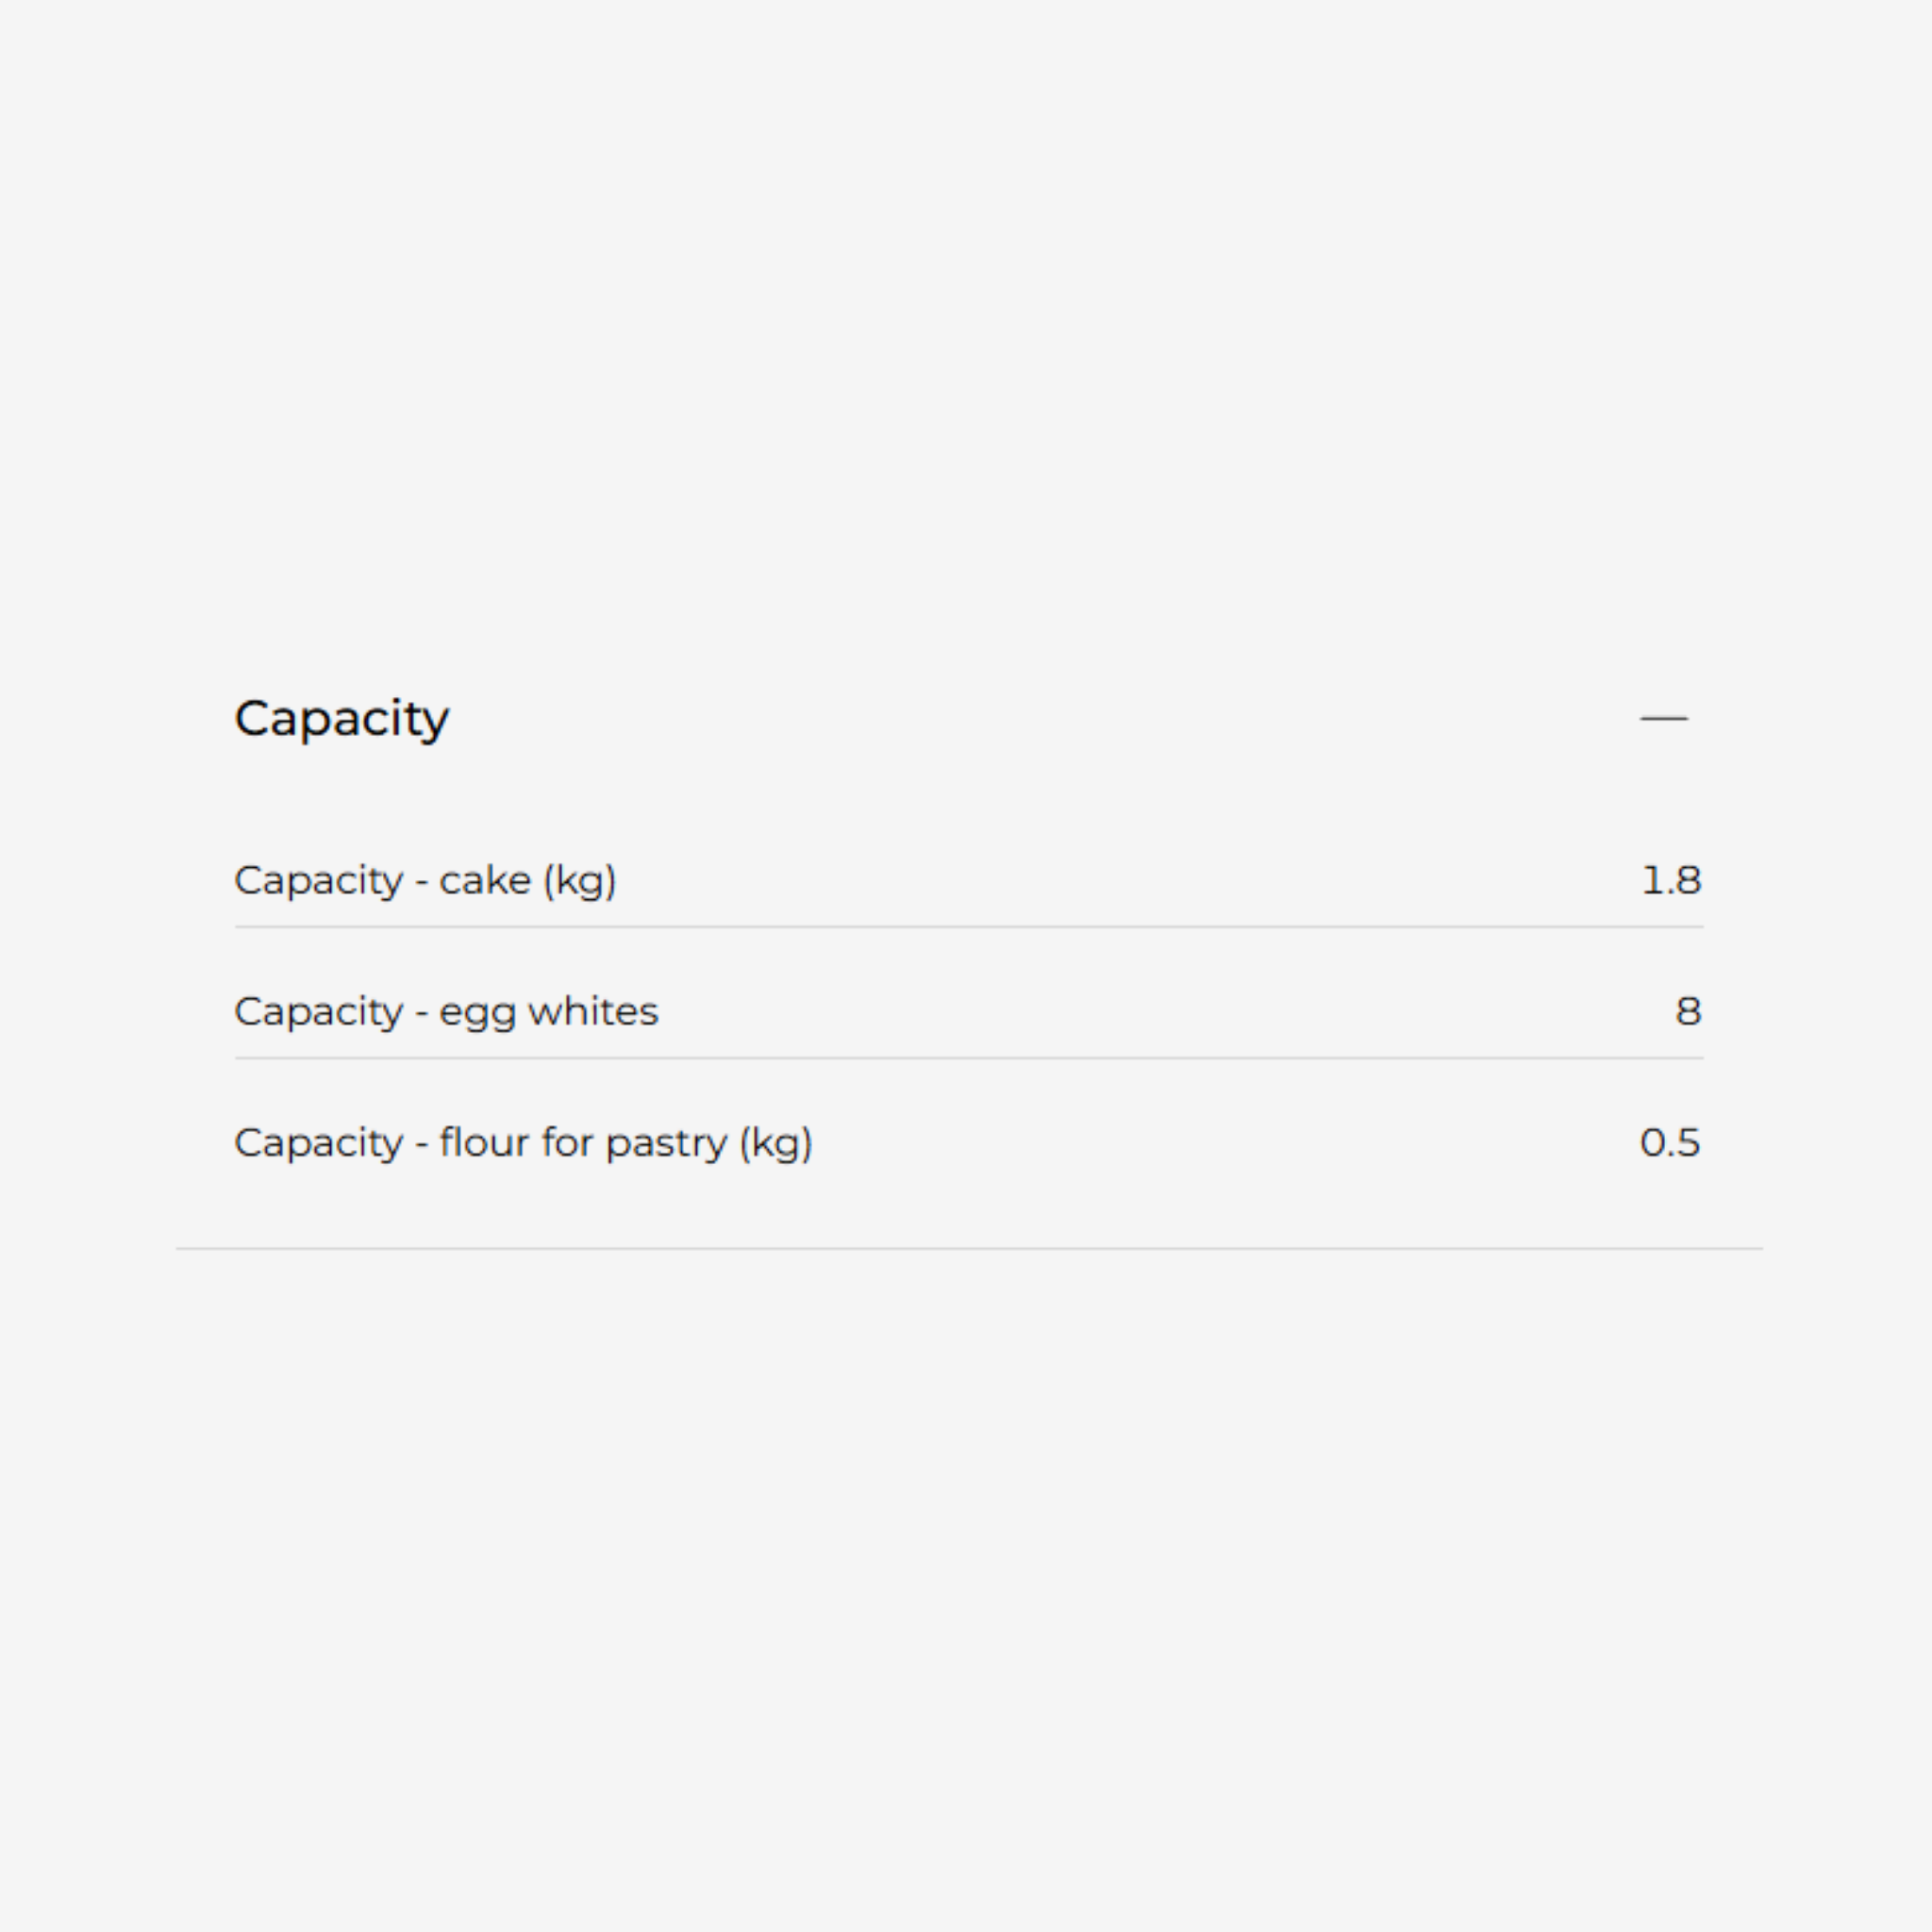Click the '(kg)' unit in cake row
This screenshot has height=1932, width=1932.
580,881
